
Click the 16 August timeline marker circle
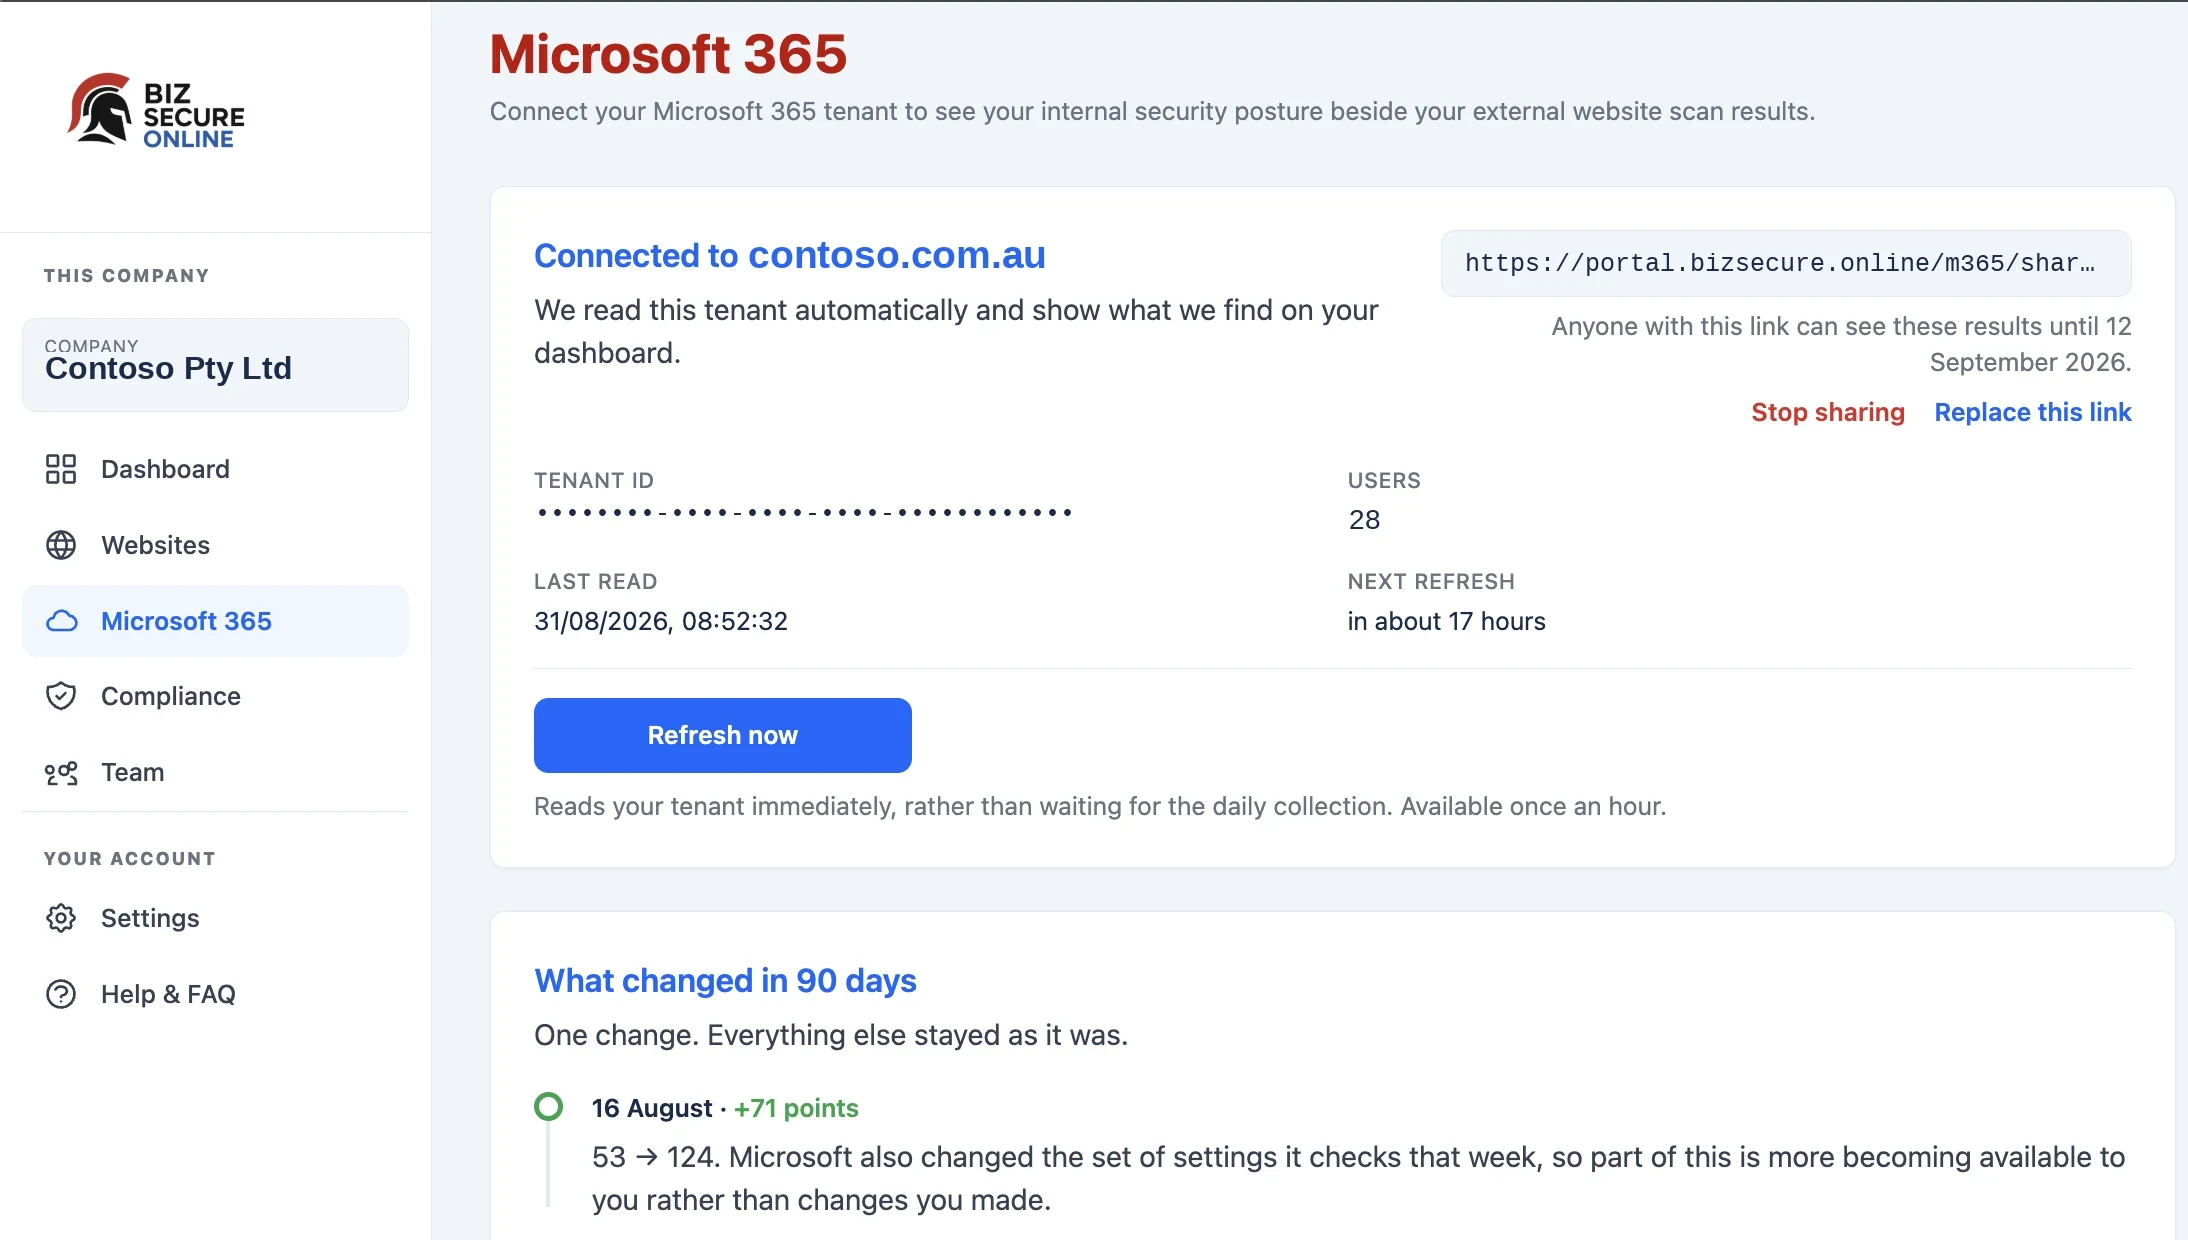548,1107
